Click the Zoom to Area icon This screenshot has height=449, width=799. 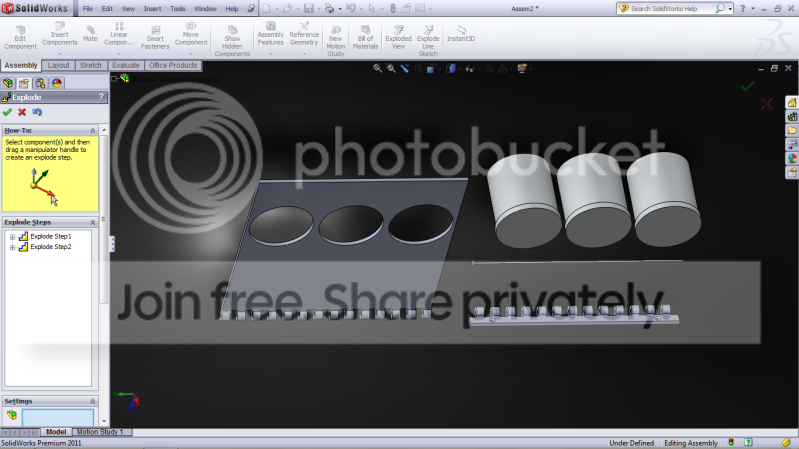pos(391,68)
